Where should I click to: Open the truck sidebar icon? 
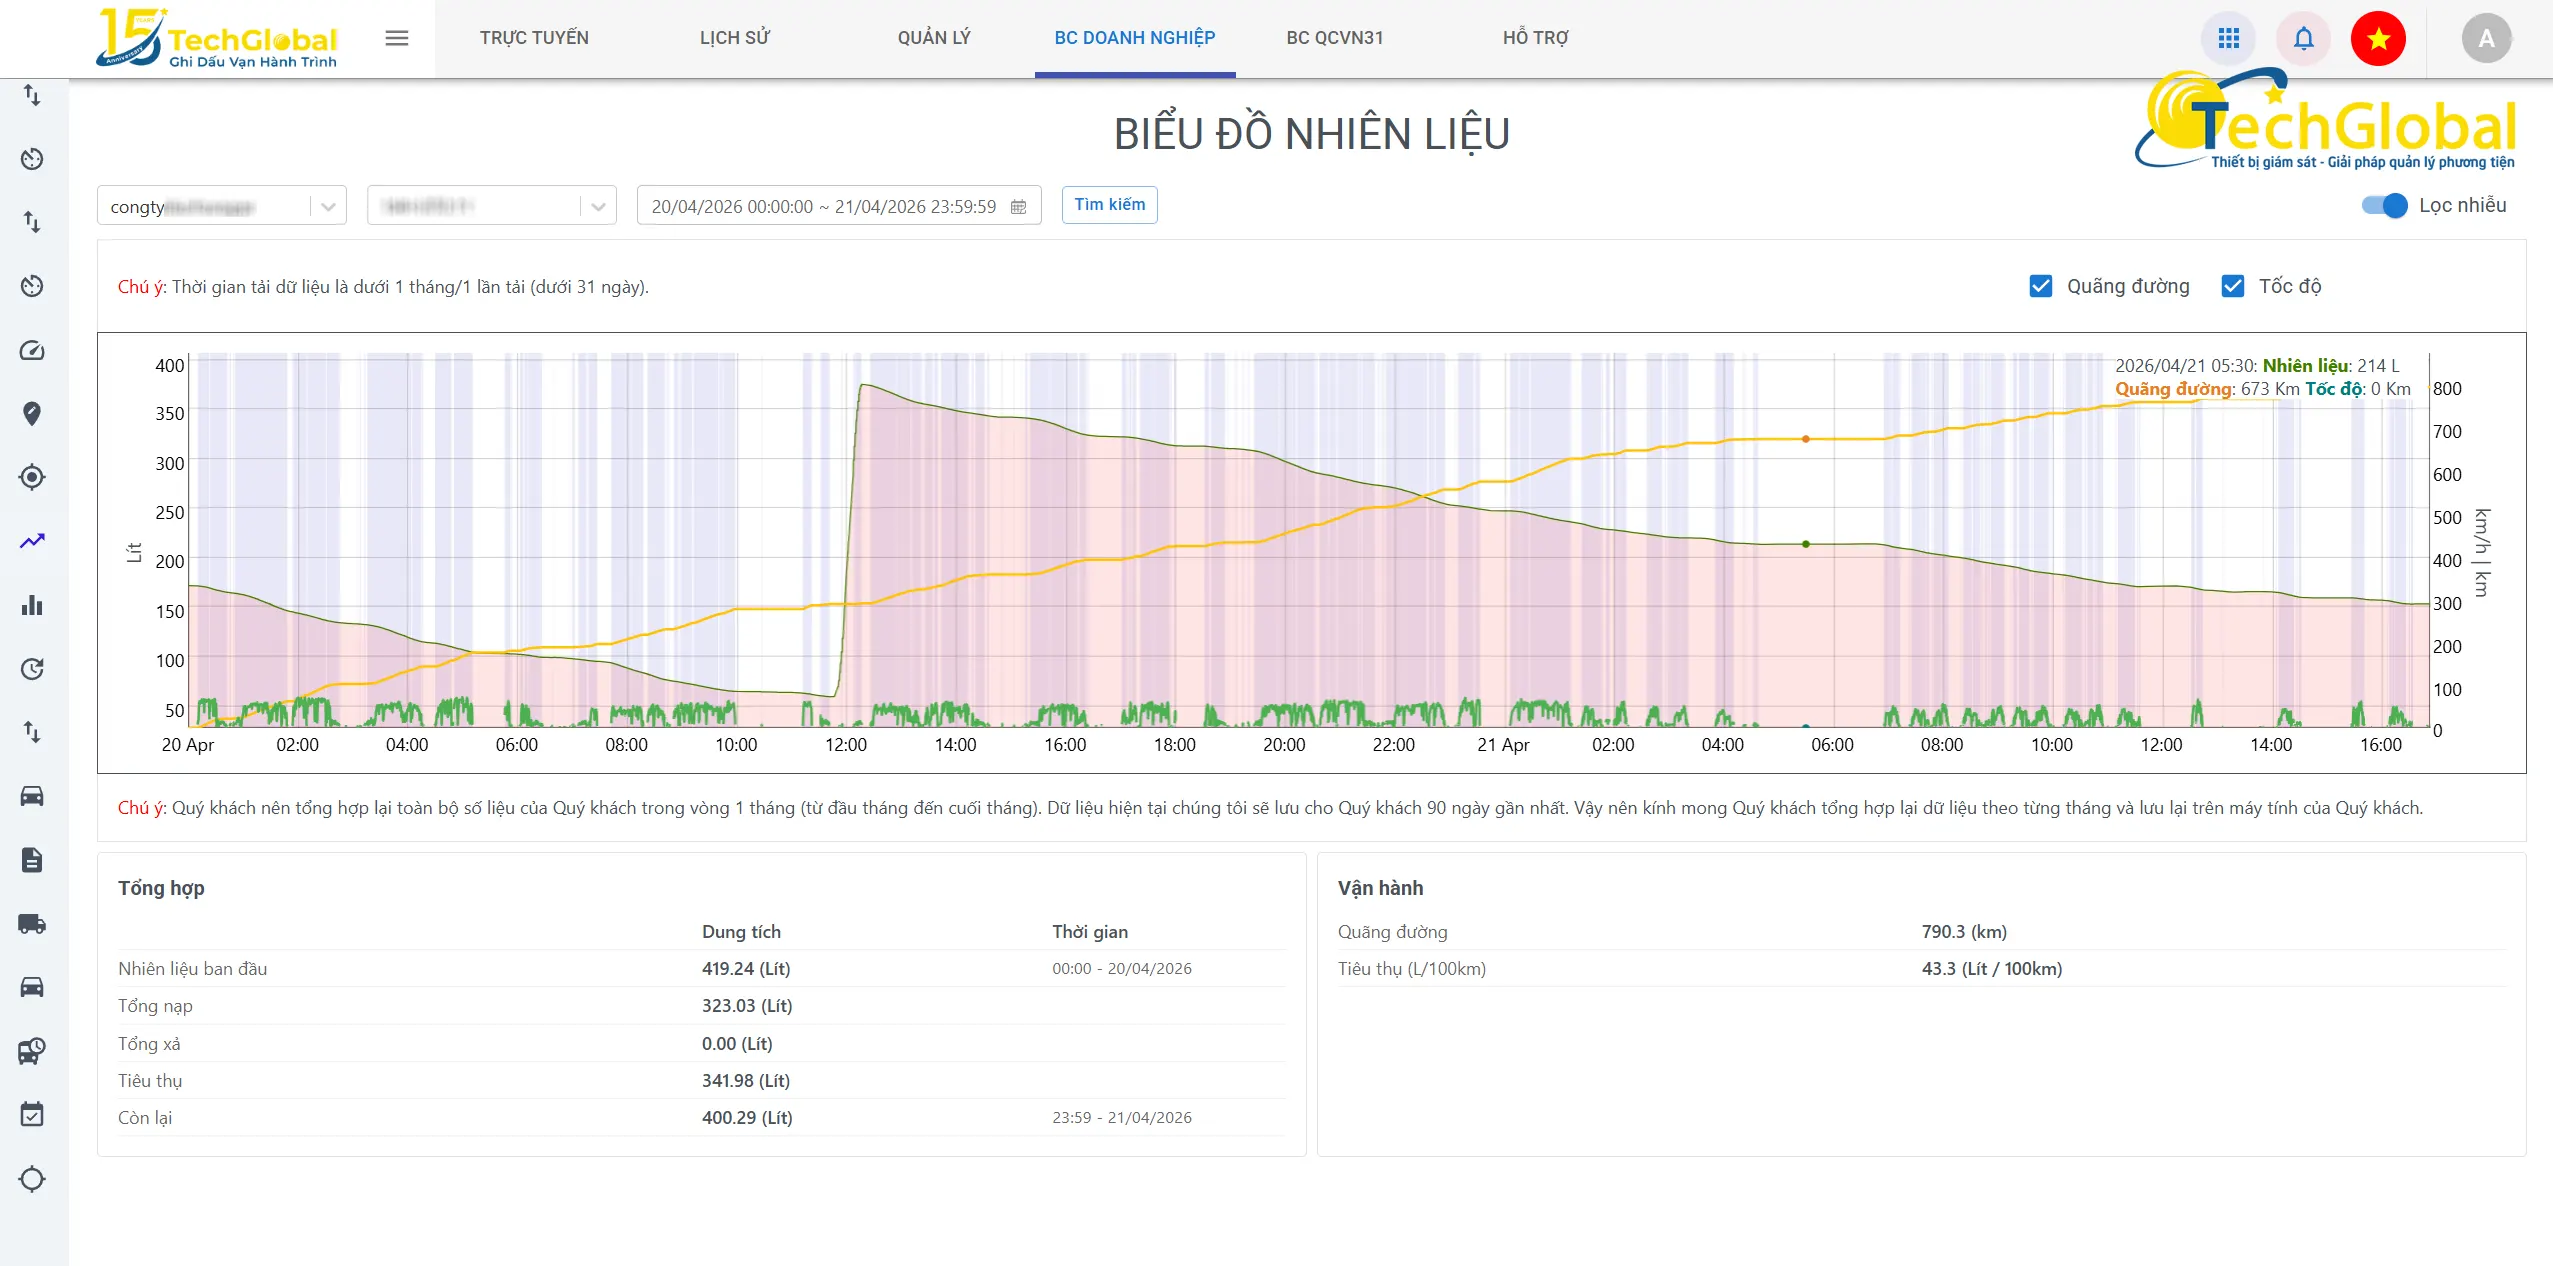click(x=32, y=923)
